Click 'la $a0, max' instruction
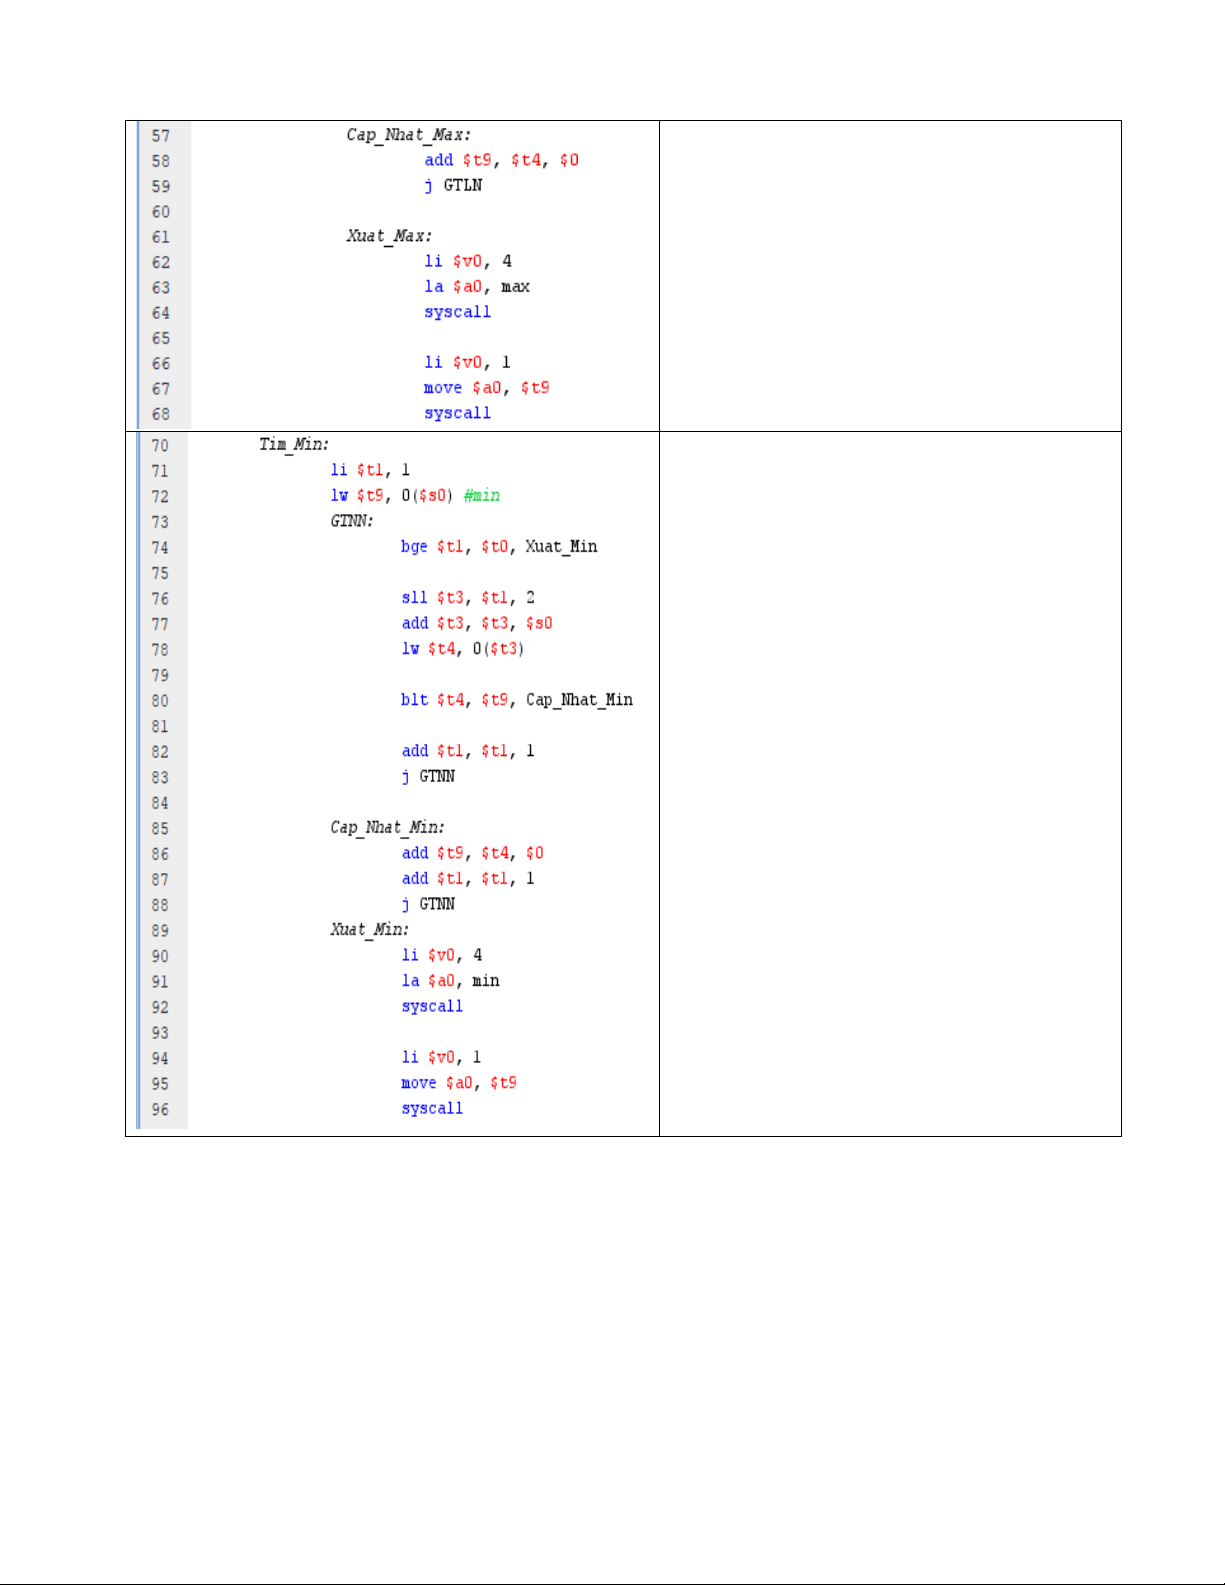The height and width of the screenshot is (1585, 1225). coord(477,287)
